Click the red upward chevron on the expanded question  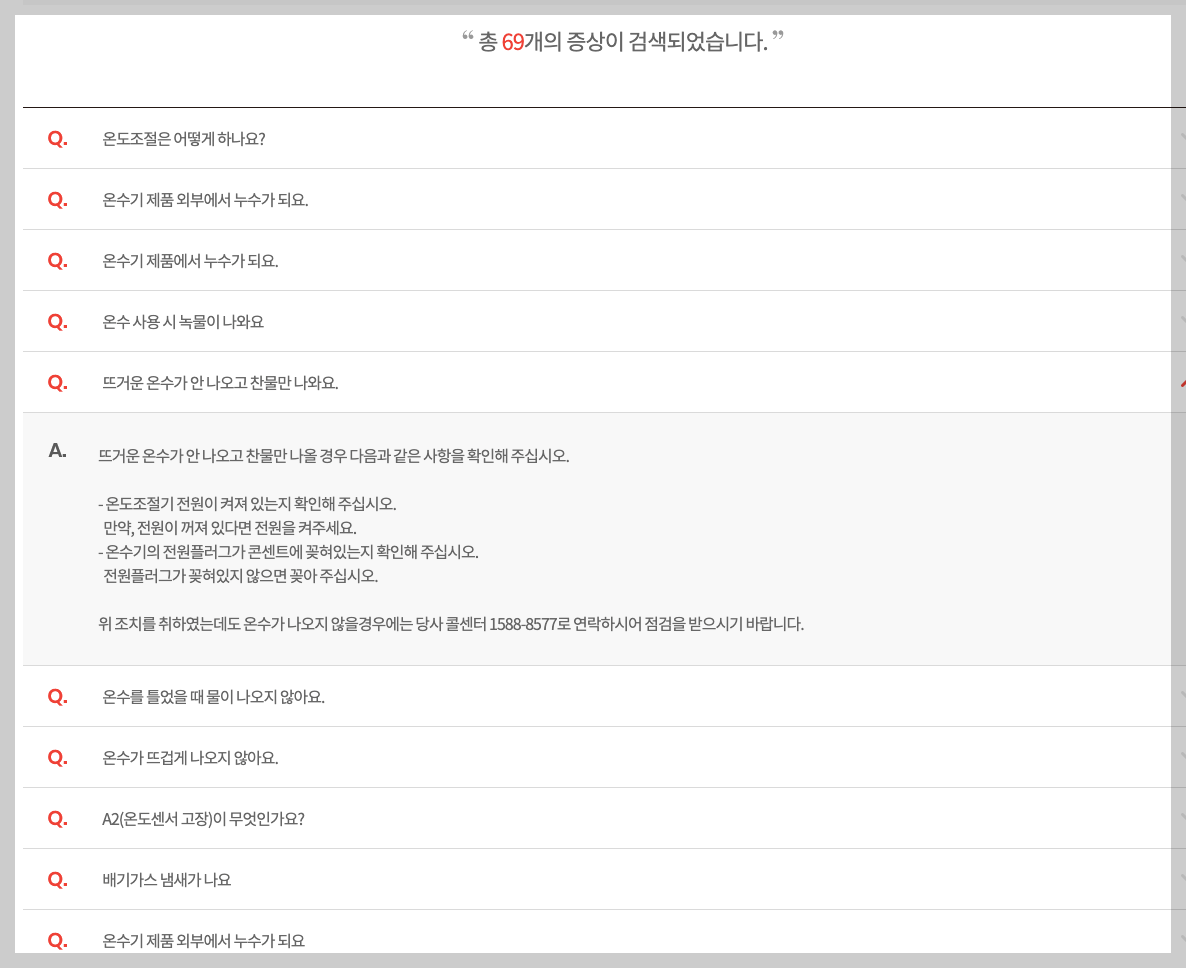click(1184, 382)
